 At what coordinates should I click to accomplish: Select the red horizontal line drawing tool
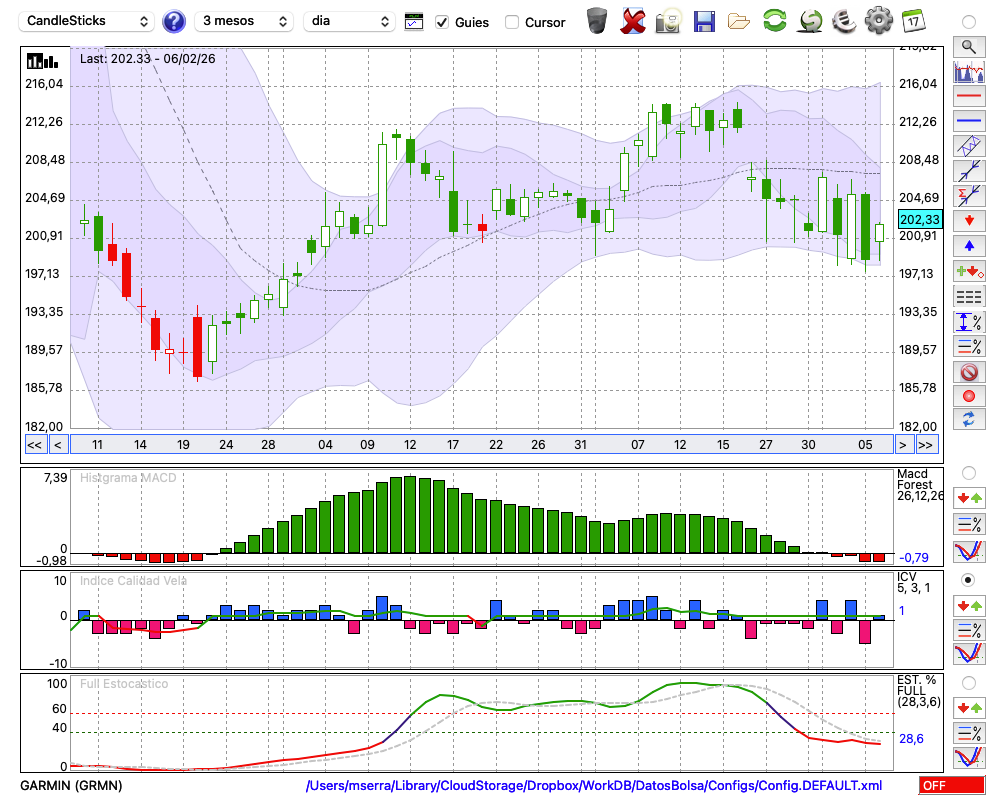[x=968, y=97]
